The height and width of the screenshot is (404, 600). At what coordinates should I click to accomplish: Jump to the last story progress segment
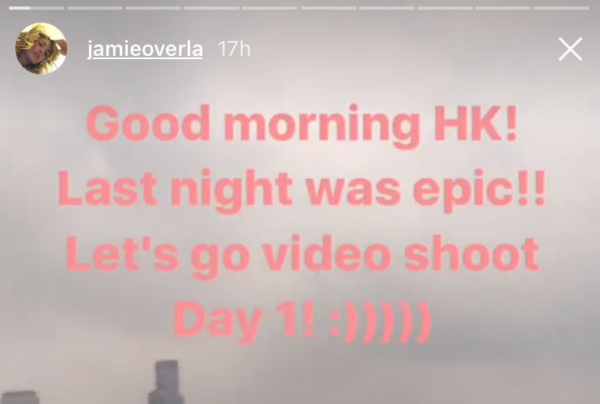pyautogui.click(x=562, y=8)
